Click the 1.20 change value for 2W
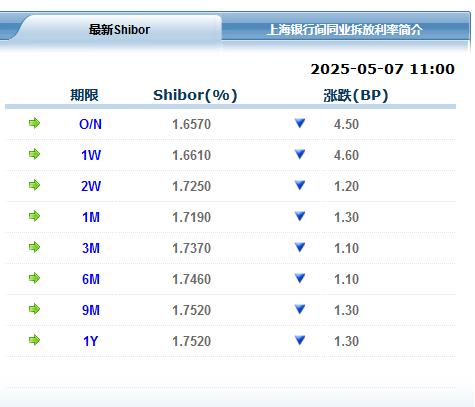The height and width of the screenshot is (407, 475). [346, 186]
